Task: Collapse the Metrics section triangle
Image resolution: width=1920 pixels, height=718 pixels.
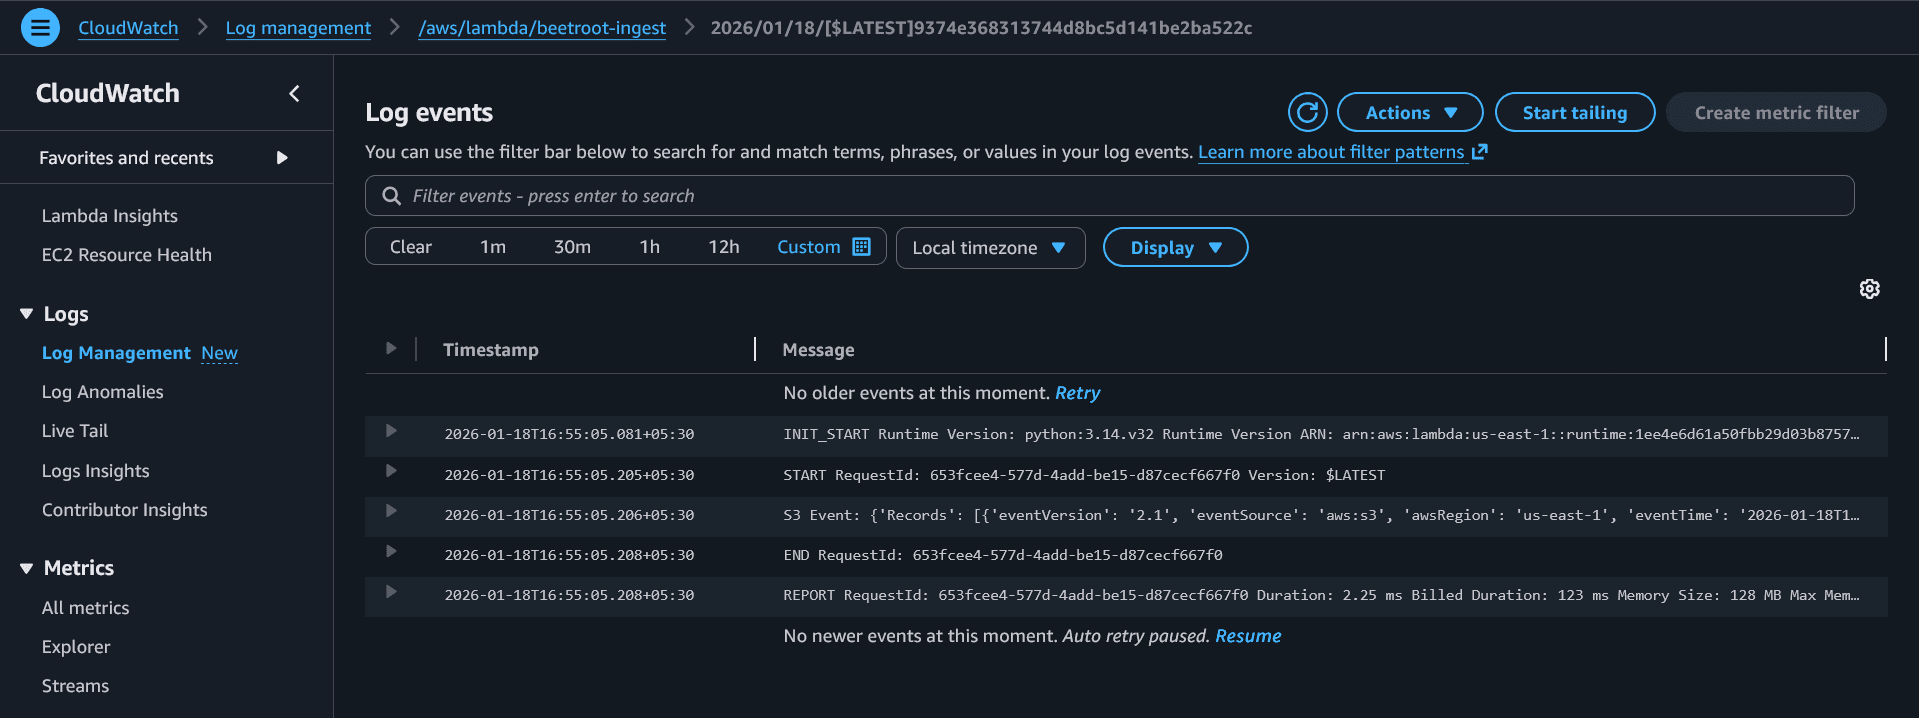Action: coord(26,568)
